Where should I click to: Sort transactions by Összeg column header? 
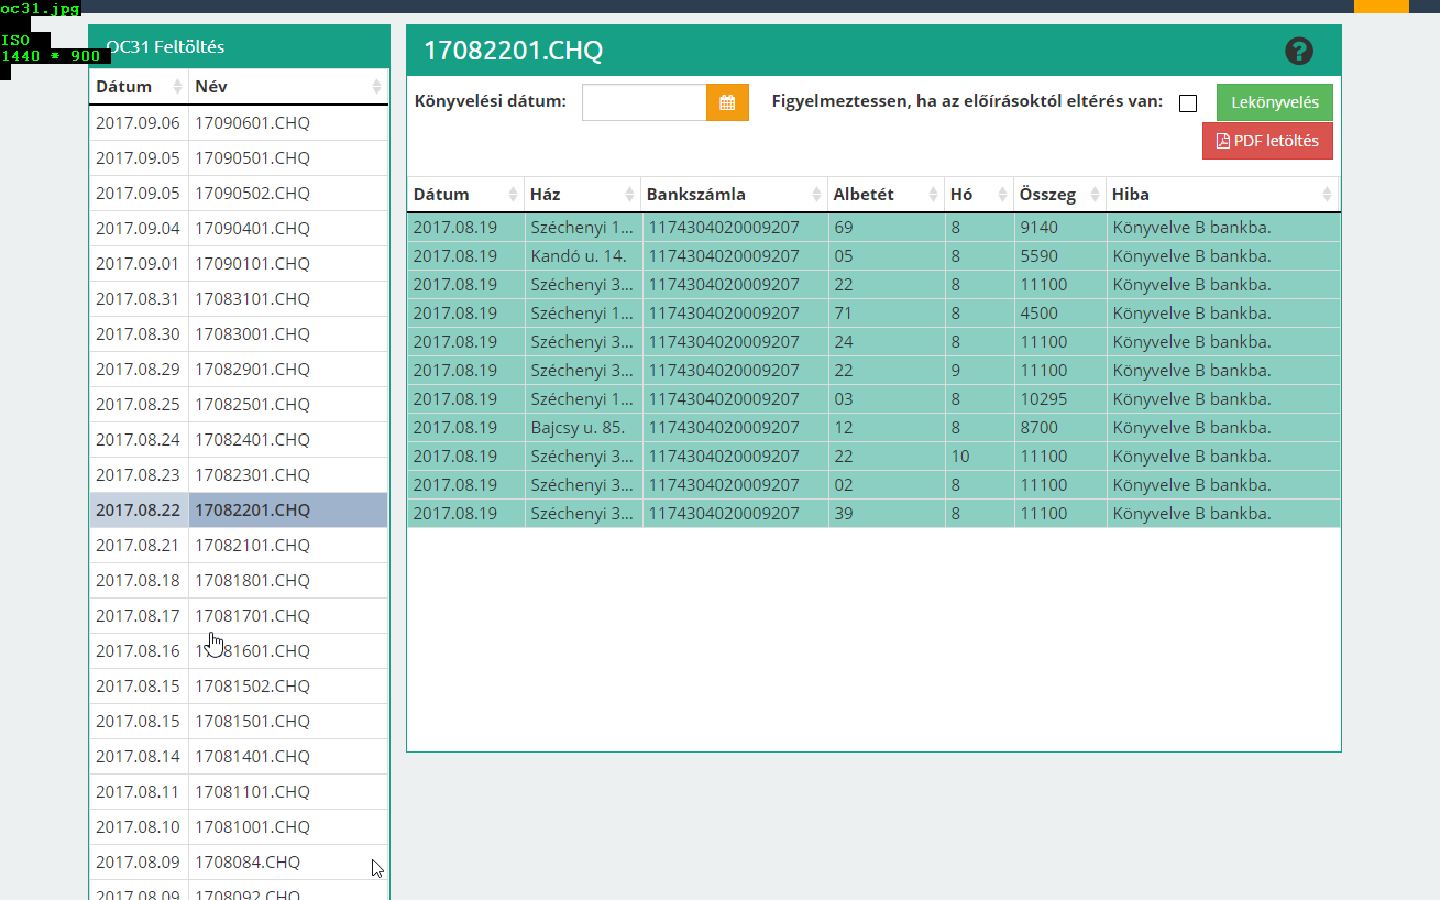(1048, 195)
